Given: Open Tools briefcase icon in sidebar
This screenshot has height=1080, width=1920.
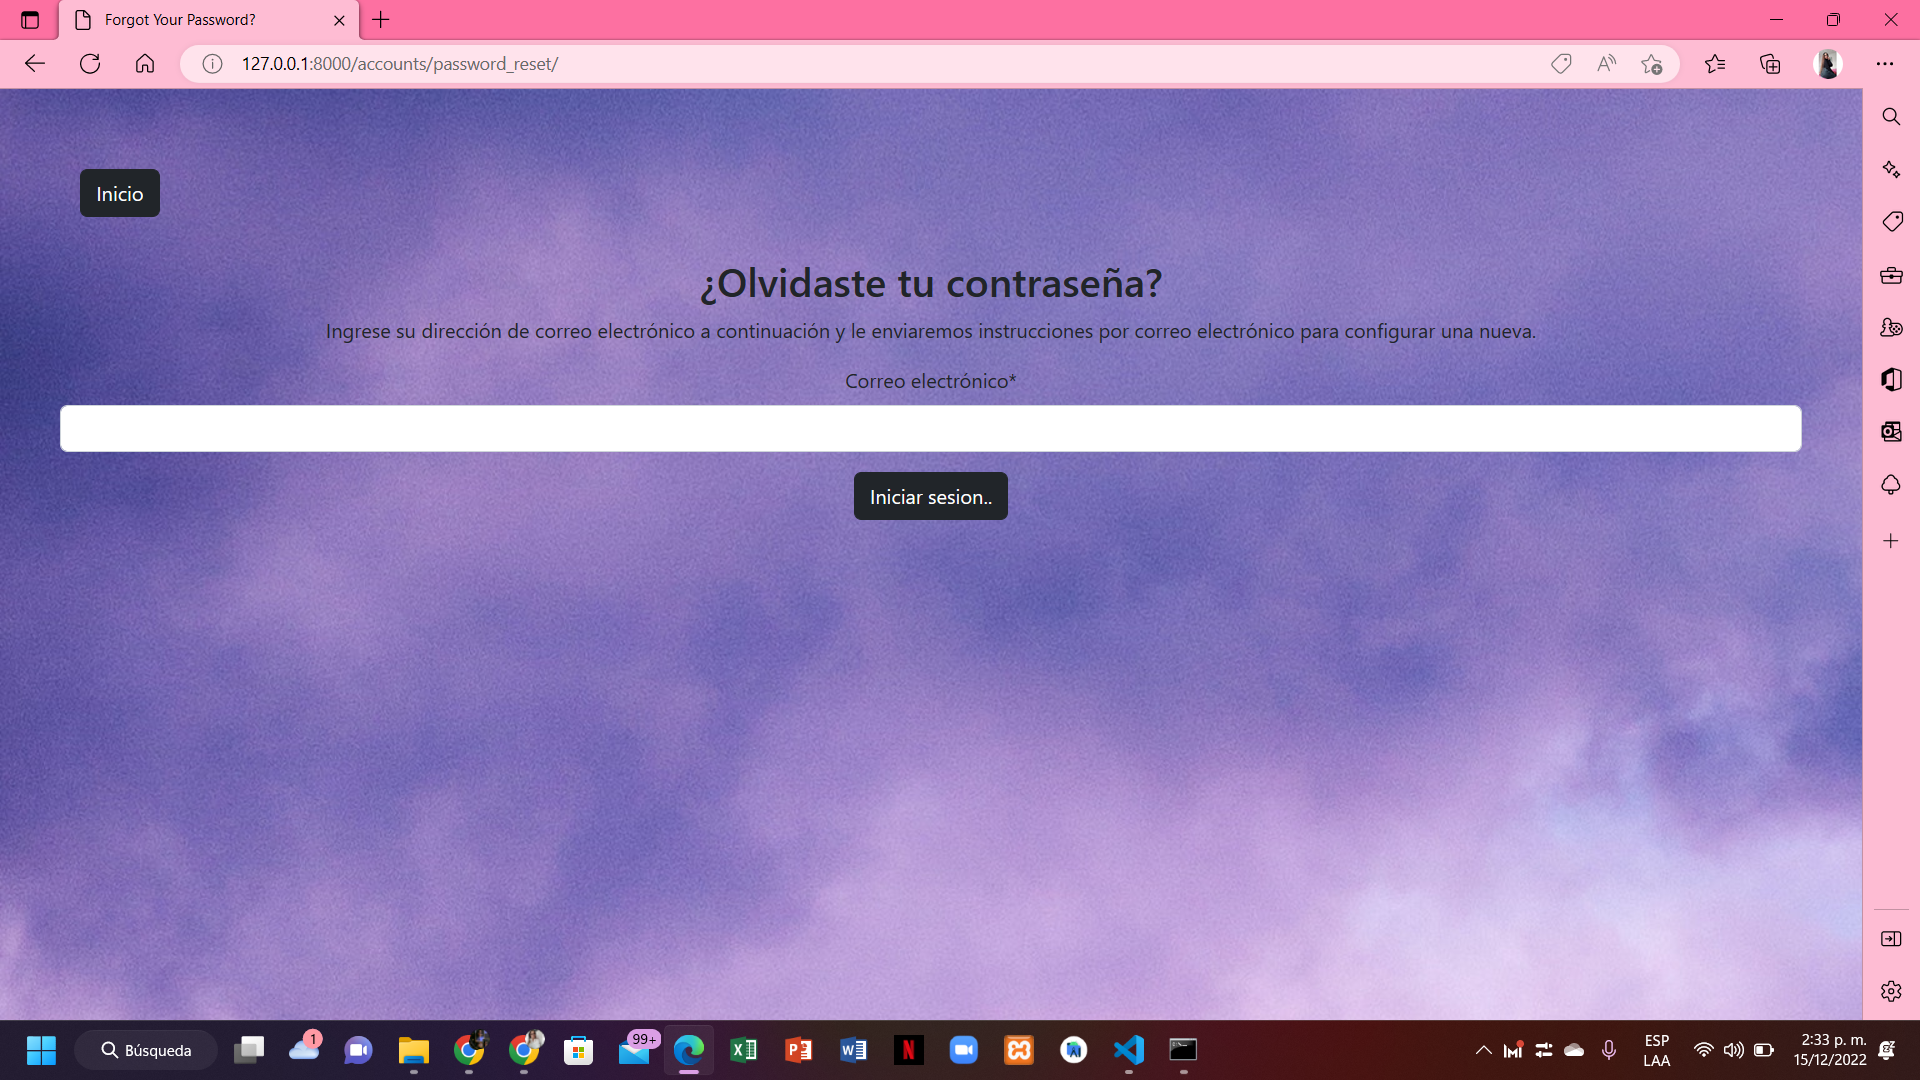Looking at the screenshot, I should tap(1890, 275).
